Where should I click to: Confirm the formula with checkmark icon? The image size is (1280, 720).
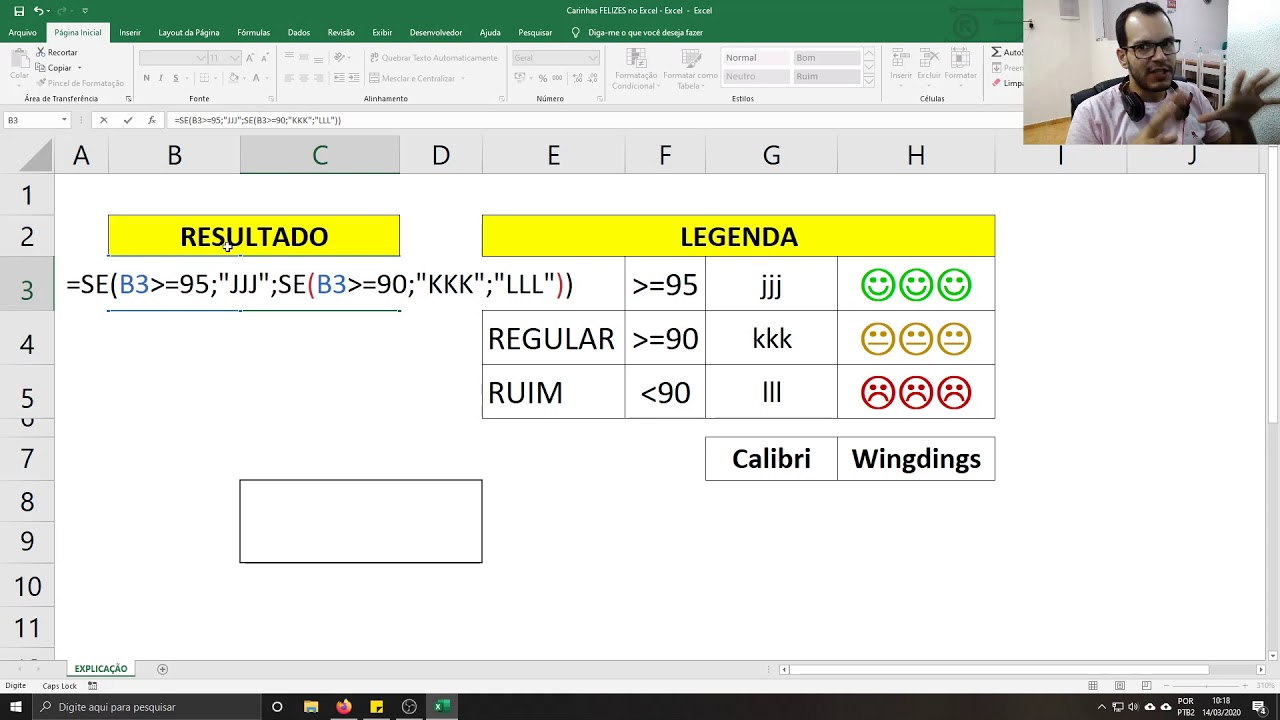[x=127, y=120]
